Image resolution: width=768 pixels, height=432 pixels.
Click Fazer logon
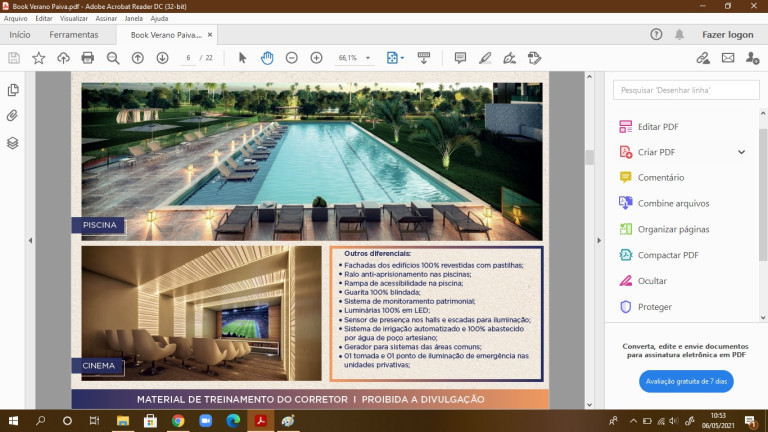click(728, 35)
